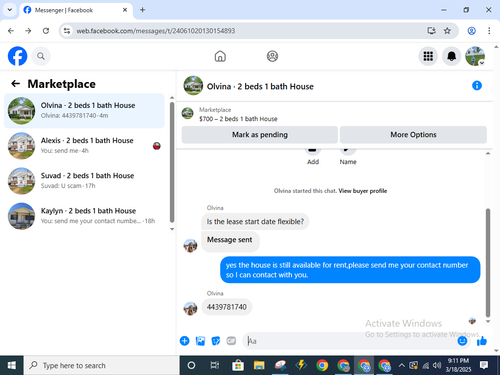Click the message 4439781740

[227, 307]
